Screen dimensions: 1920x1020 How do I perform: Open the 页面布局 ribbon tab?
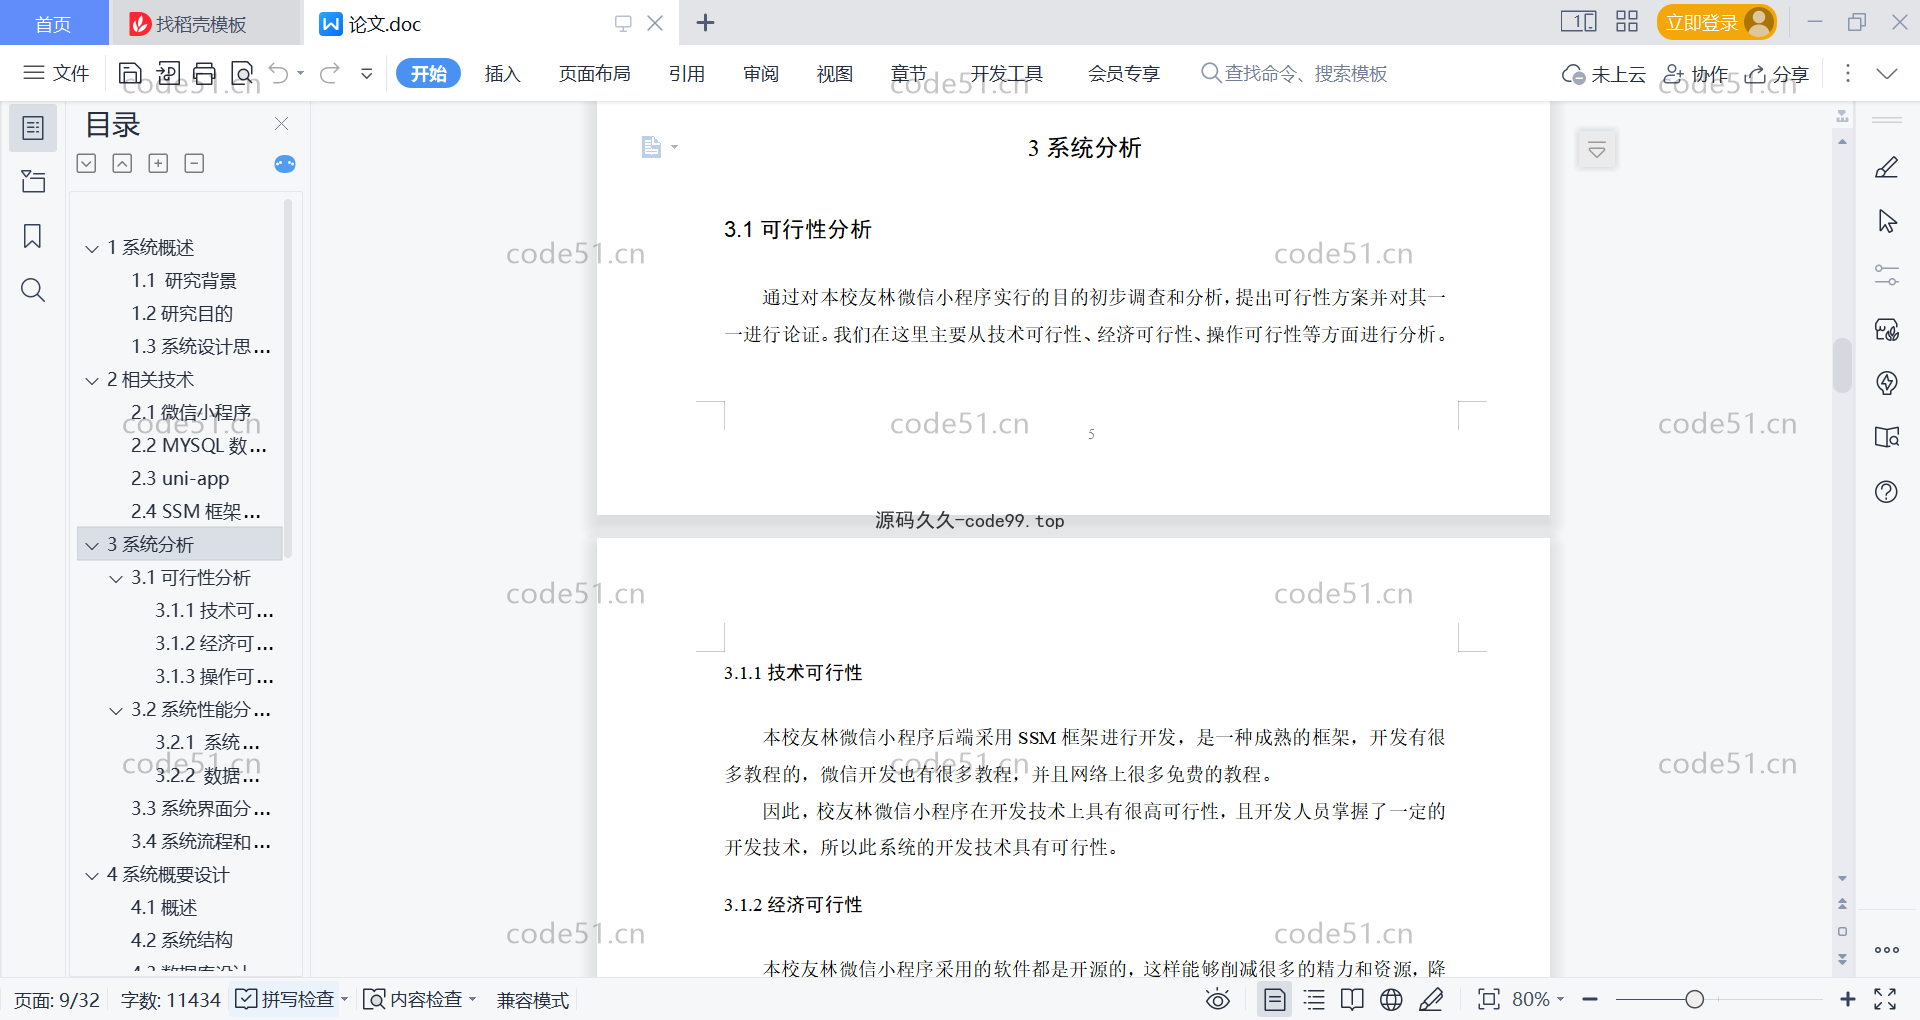(594, 73)
